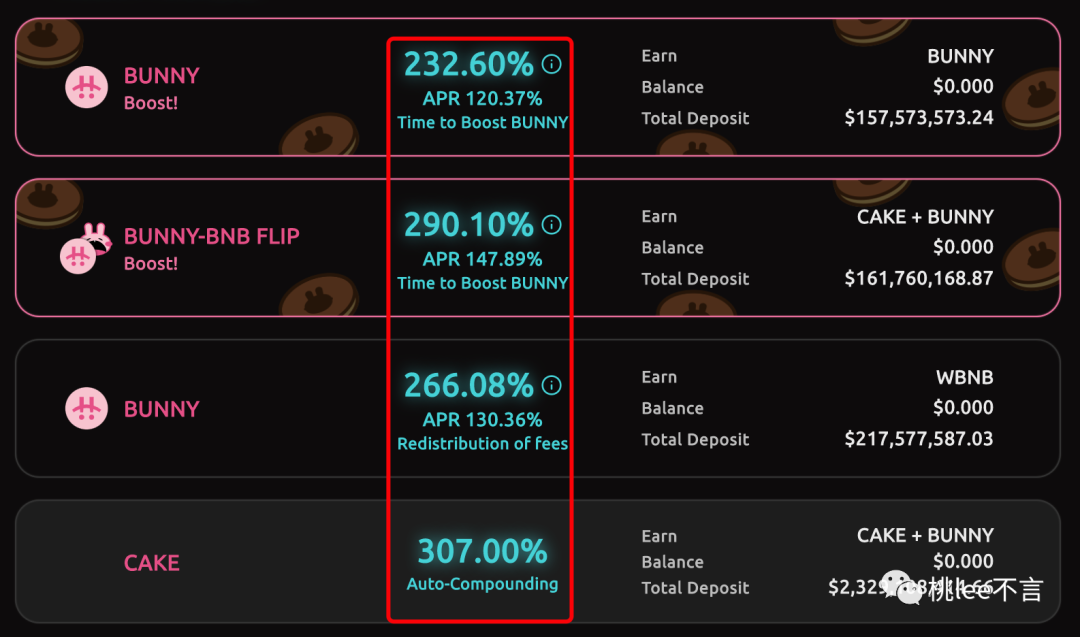Select the CAKE pool name
Image resolution: width=1080 pixels, height=637 pixels.
coord(152,563)
